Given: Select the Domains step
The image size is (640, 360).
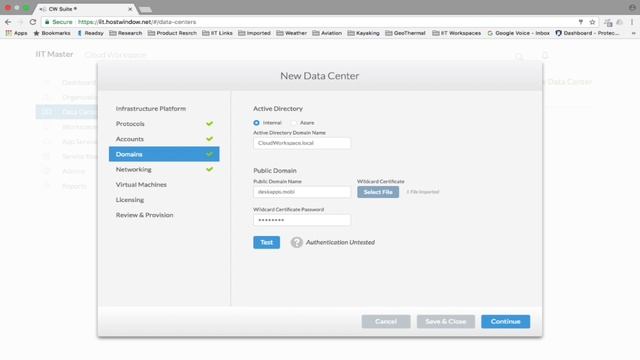Looking at the screenshot, I should coord(164,154).
